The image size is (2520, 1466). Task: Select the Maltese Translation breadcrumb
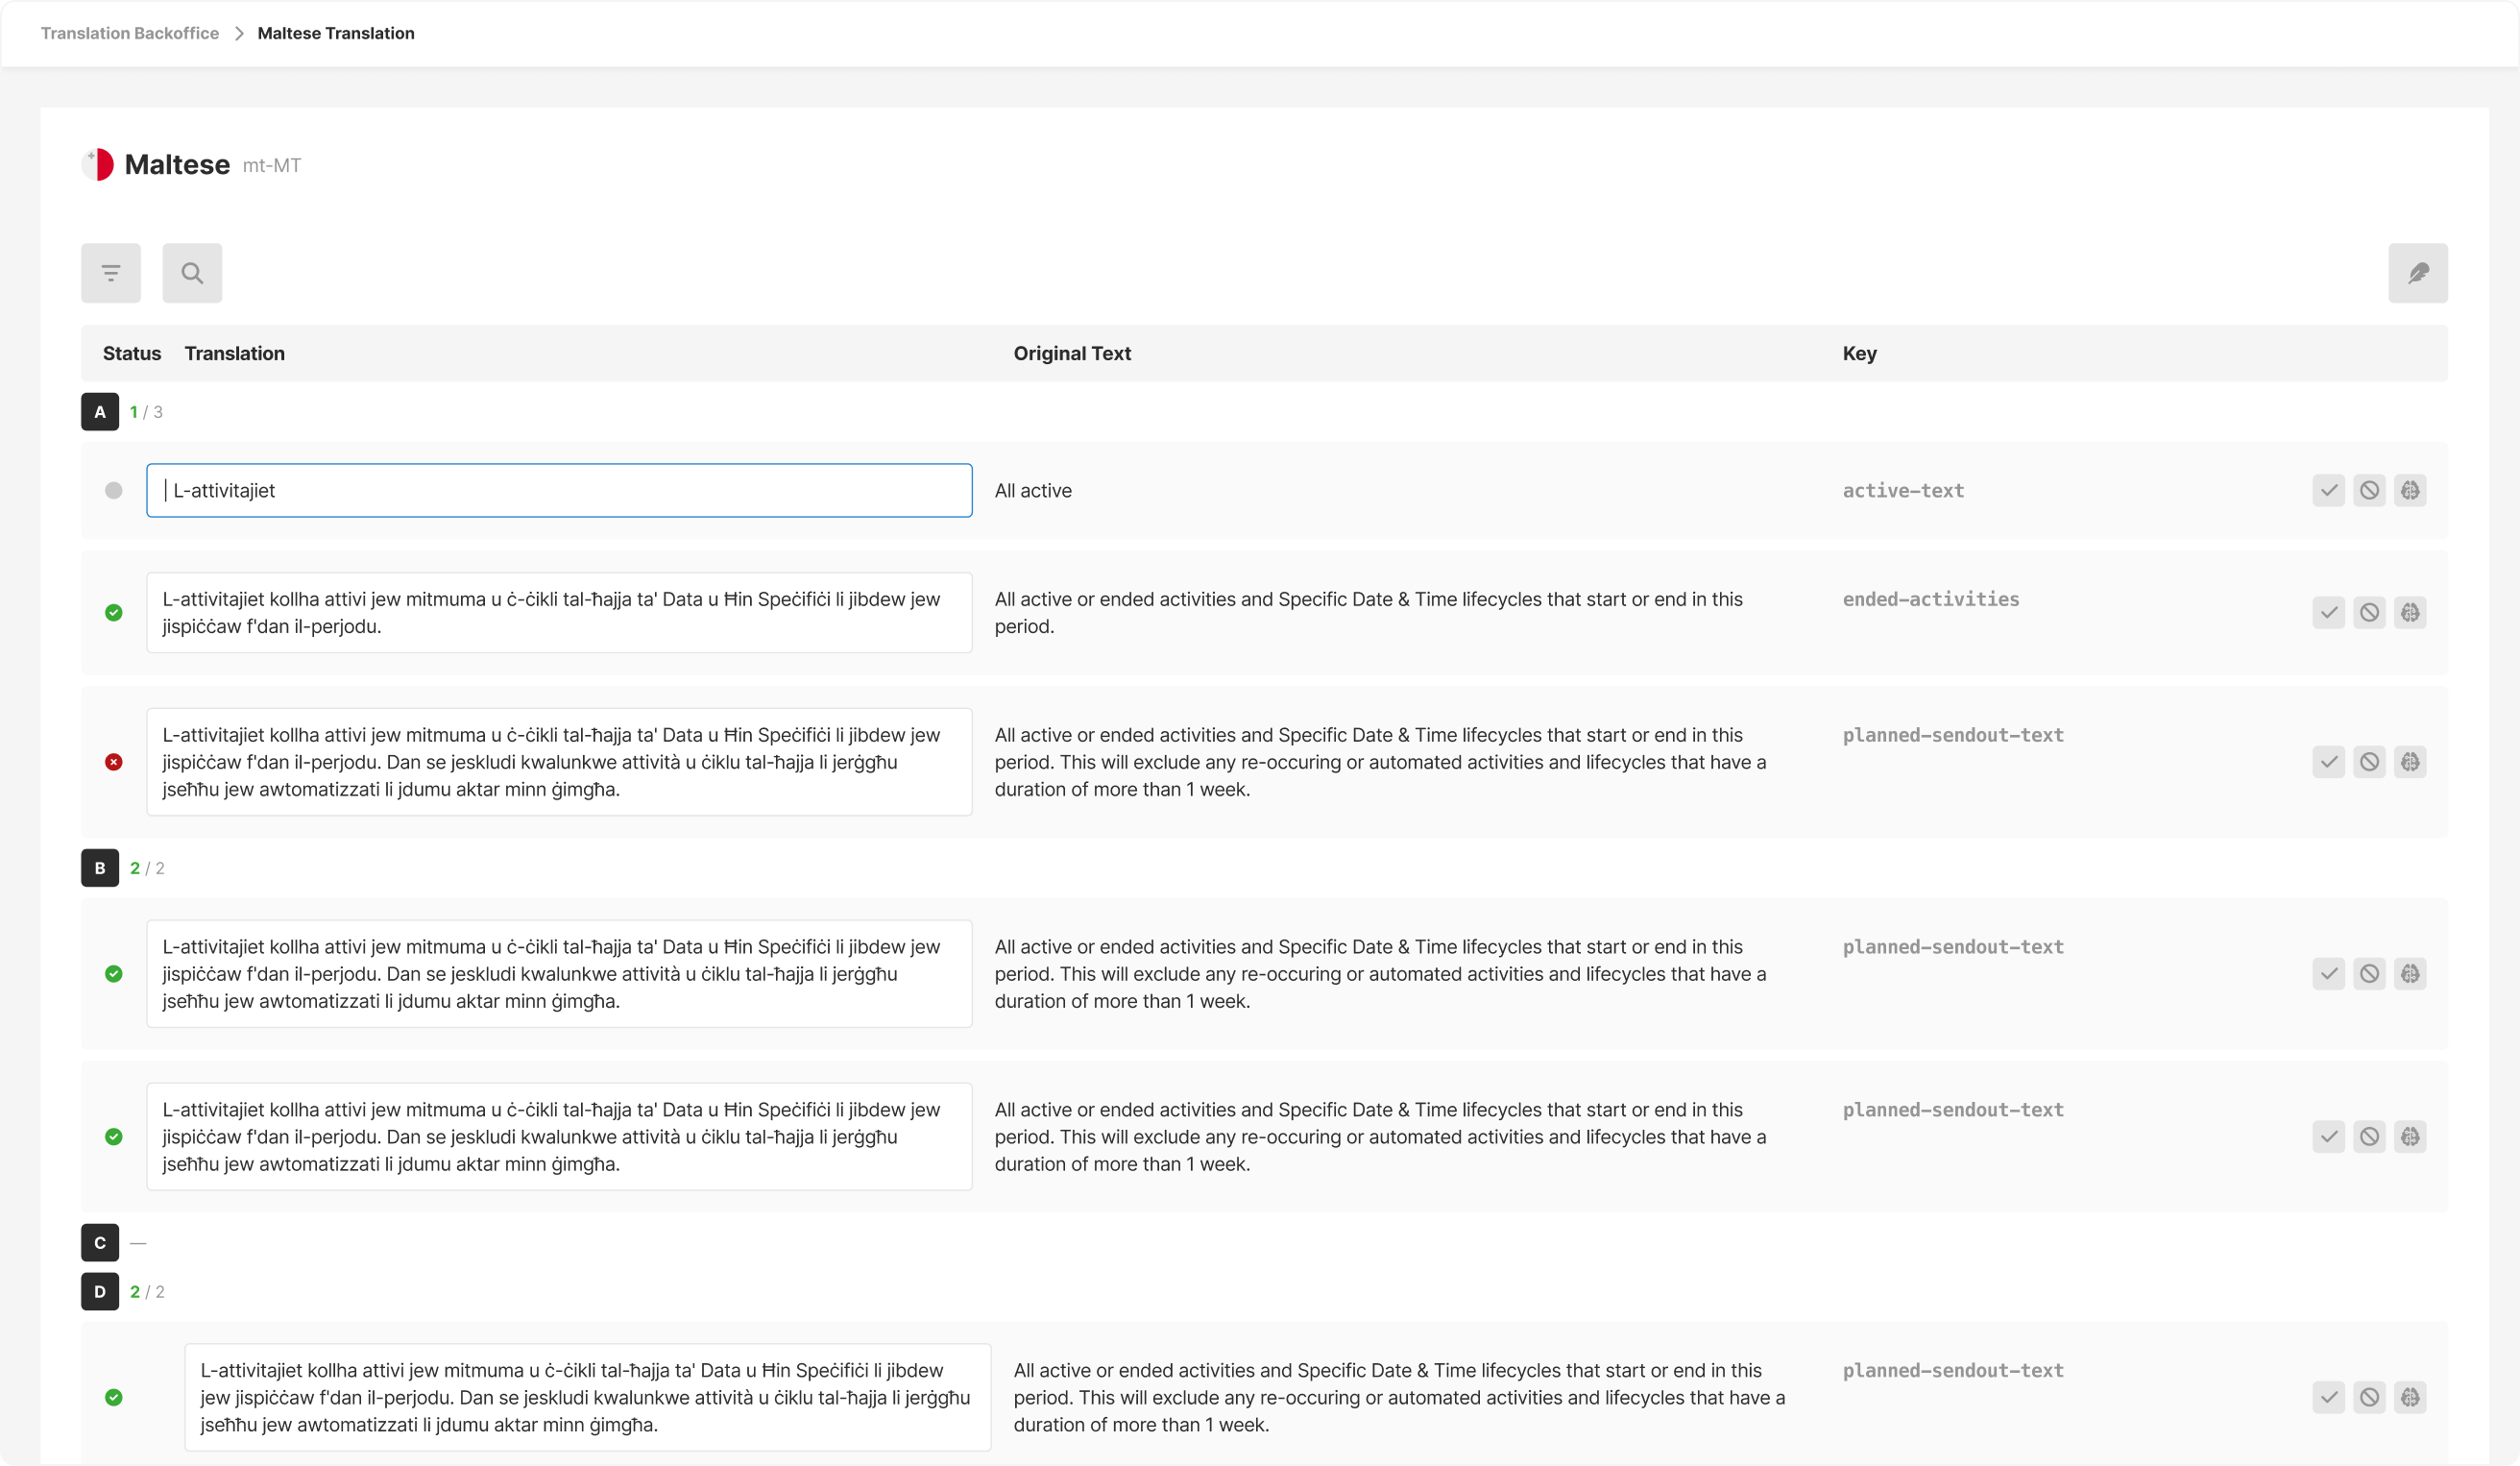(x=336, y=32)
